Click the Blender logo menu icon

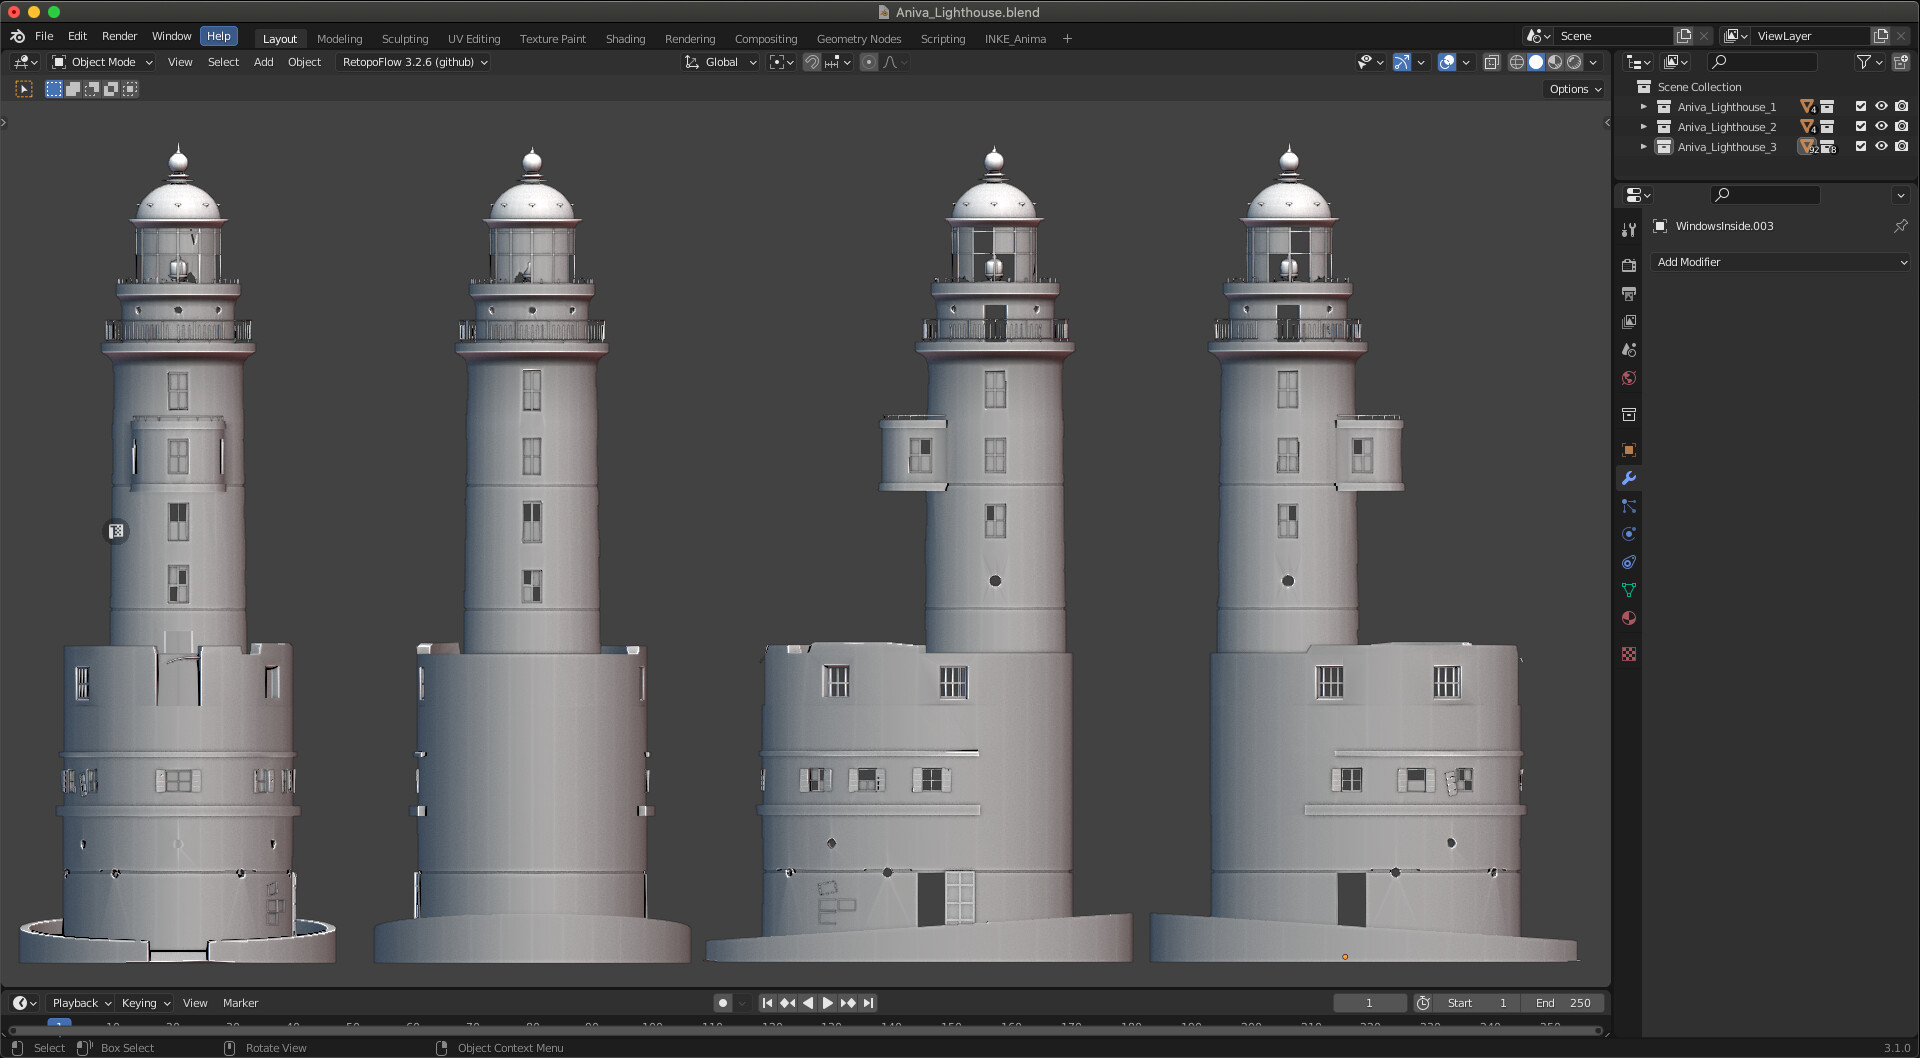(17, 36)
